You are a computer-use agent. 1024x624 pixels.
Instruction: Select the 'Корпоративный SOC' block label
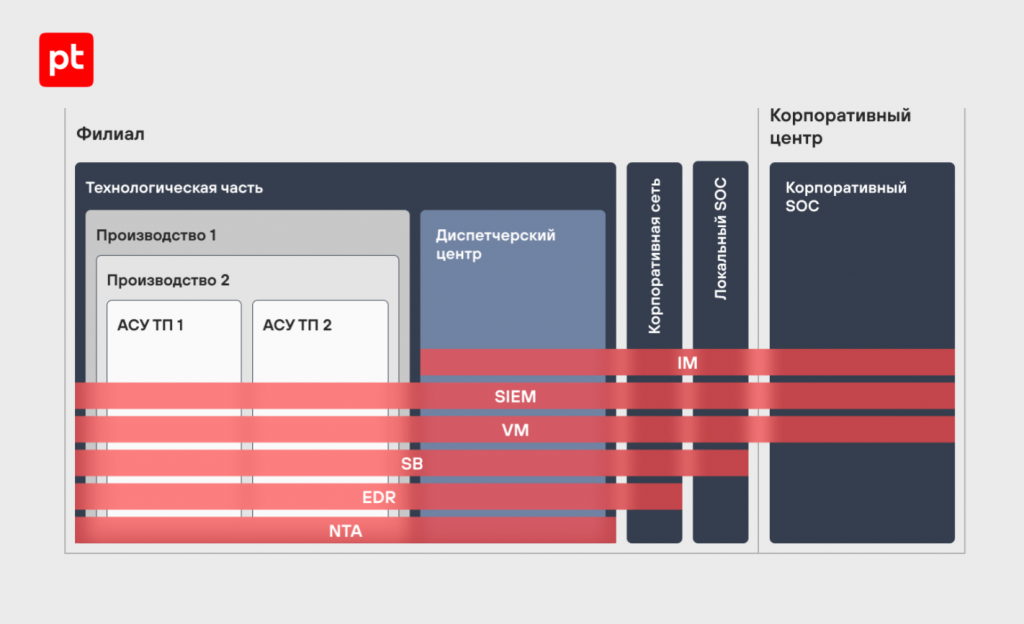846,196
